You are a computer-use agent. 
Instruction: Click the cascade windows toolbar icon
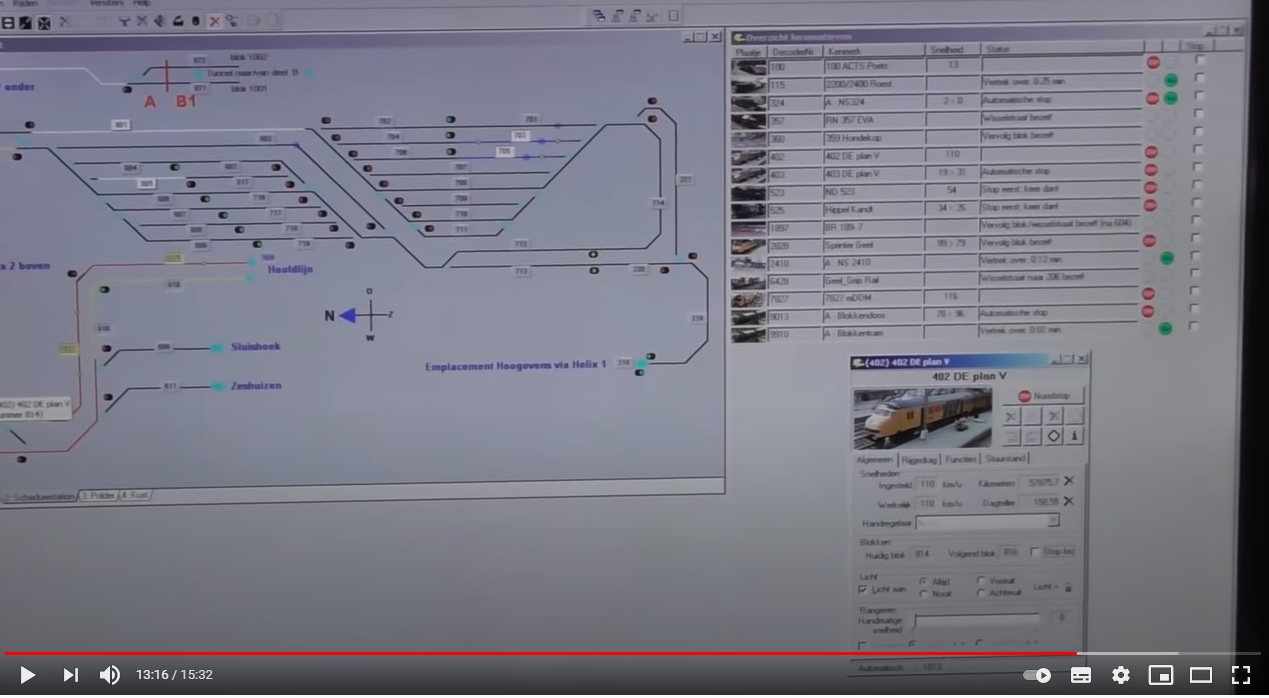click(x=598, y=15)
